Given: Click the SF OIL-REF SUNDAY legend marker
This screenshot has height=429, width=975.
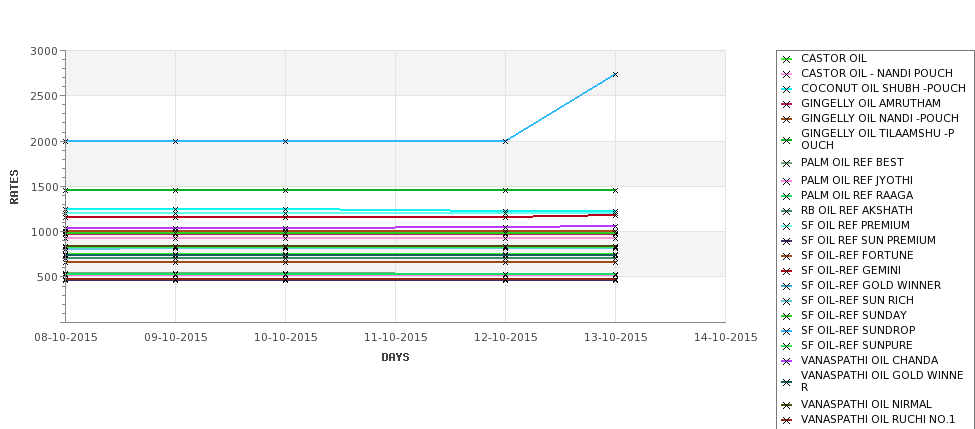Looking at the screenshot, I should [787, 316].
